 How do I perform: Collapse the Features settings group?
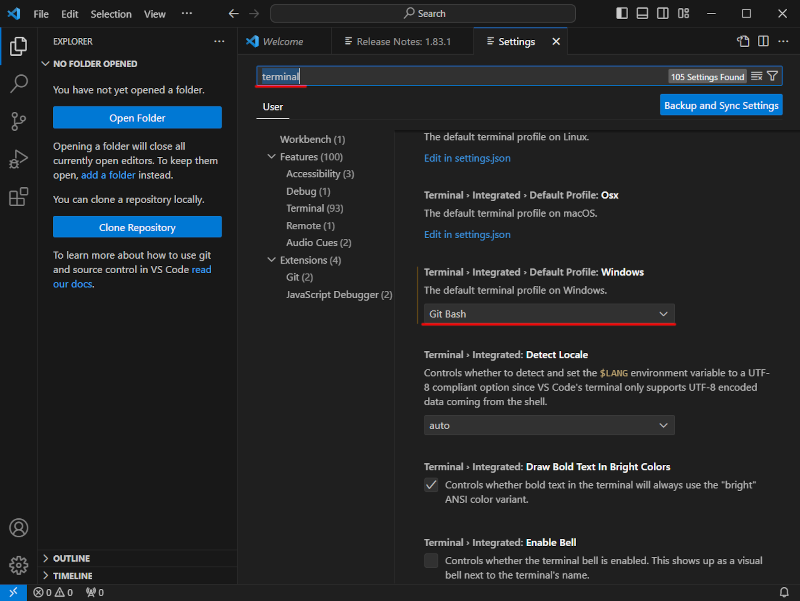click(271, 157)
